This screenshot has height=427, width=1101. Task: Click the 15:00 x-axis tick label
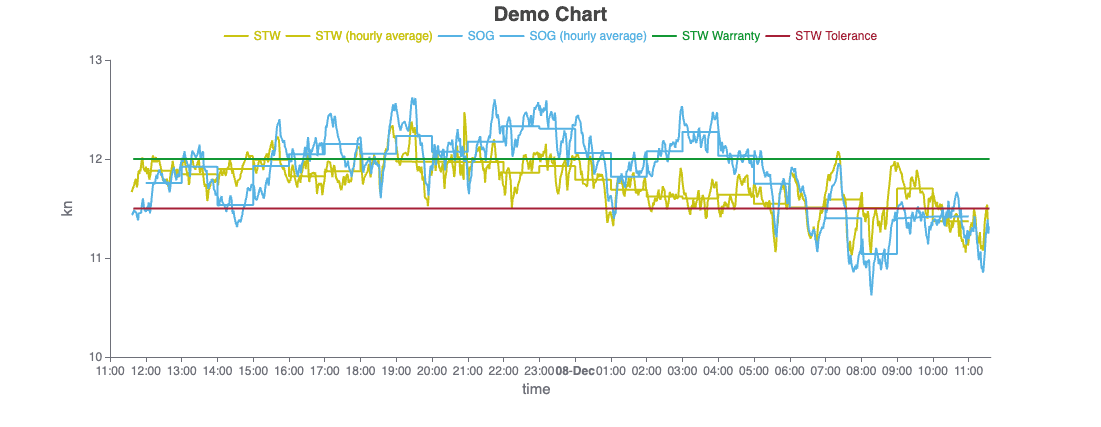(253, 369)
